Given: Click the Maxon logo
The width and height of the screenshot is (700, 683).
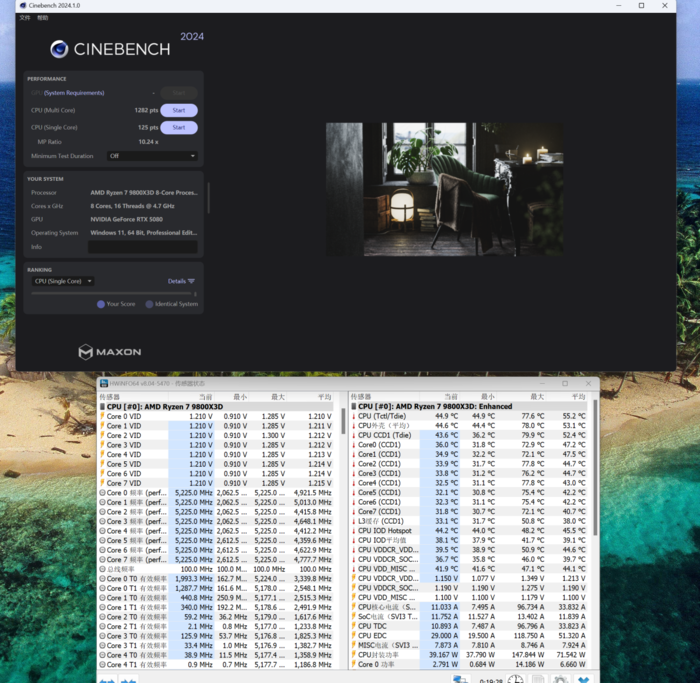Looking at the screenshot, I should [x=110, y=352].
